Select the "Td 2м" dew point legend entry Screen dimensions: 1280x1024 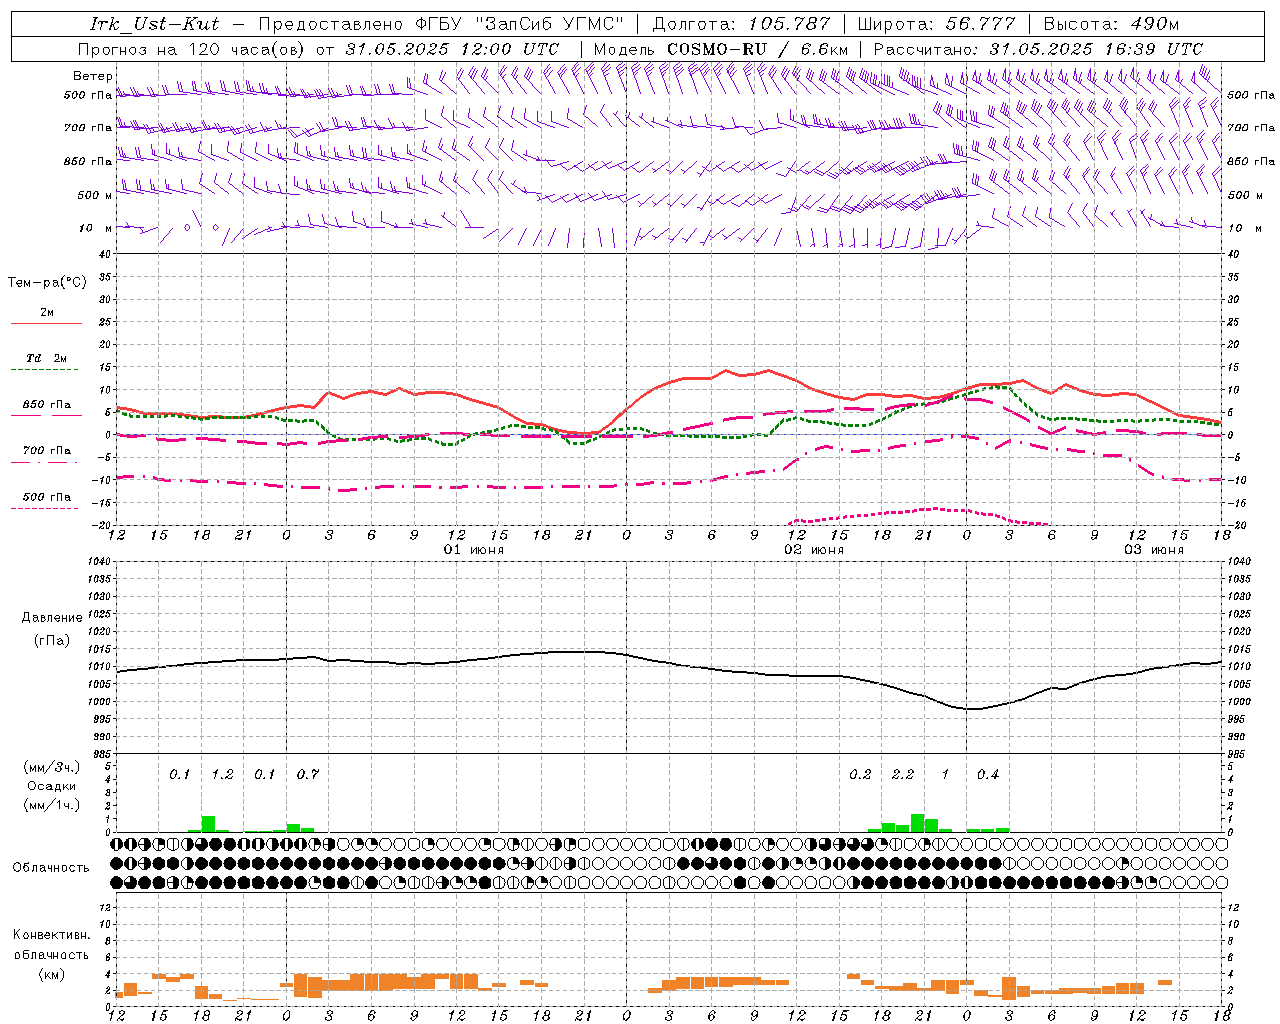coord(46,358)
